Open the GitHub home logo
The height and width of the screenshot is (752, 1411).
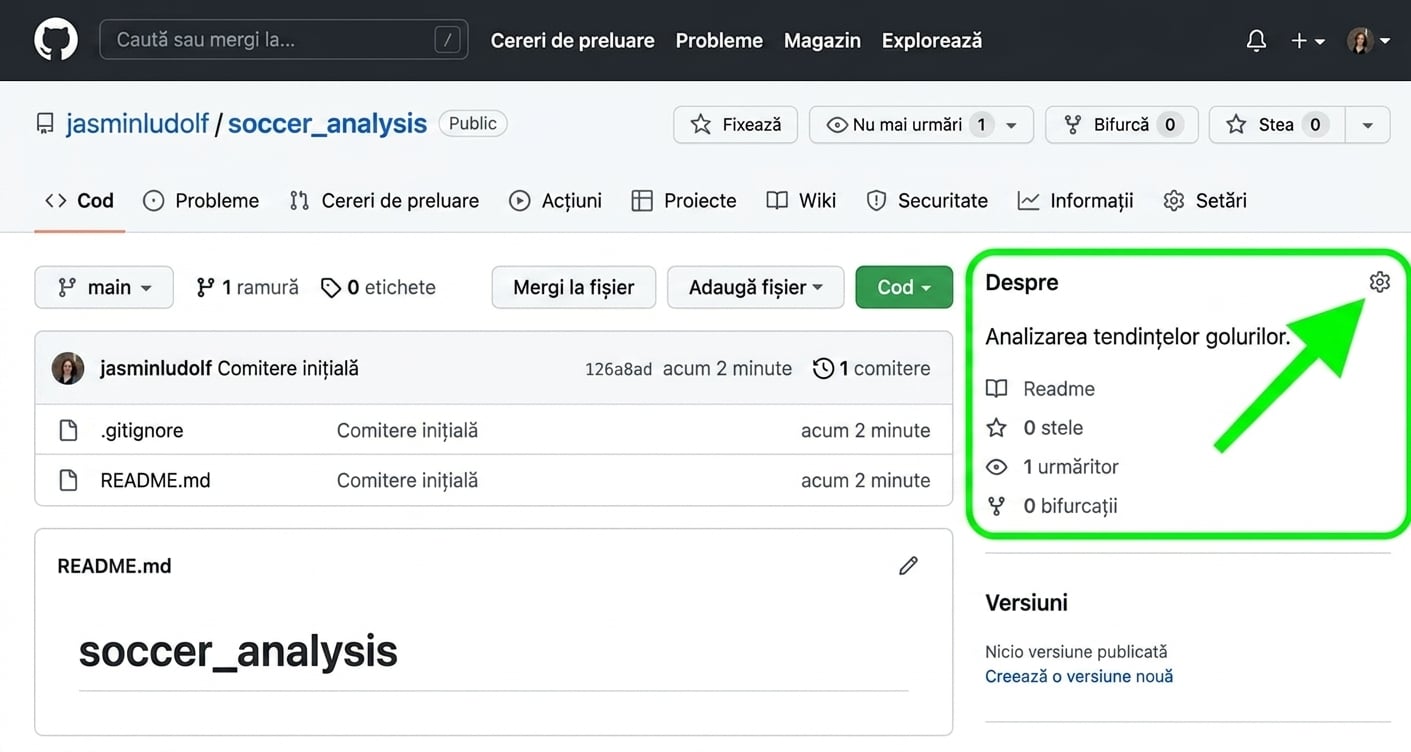tap(56, 40)
